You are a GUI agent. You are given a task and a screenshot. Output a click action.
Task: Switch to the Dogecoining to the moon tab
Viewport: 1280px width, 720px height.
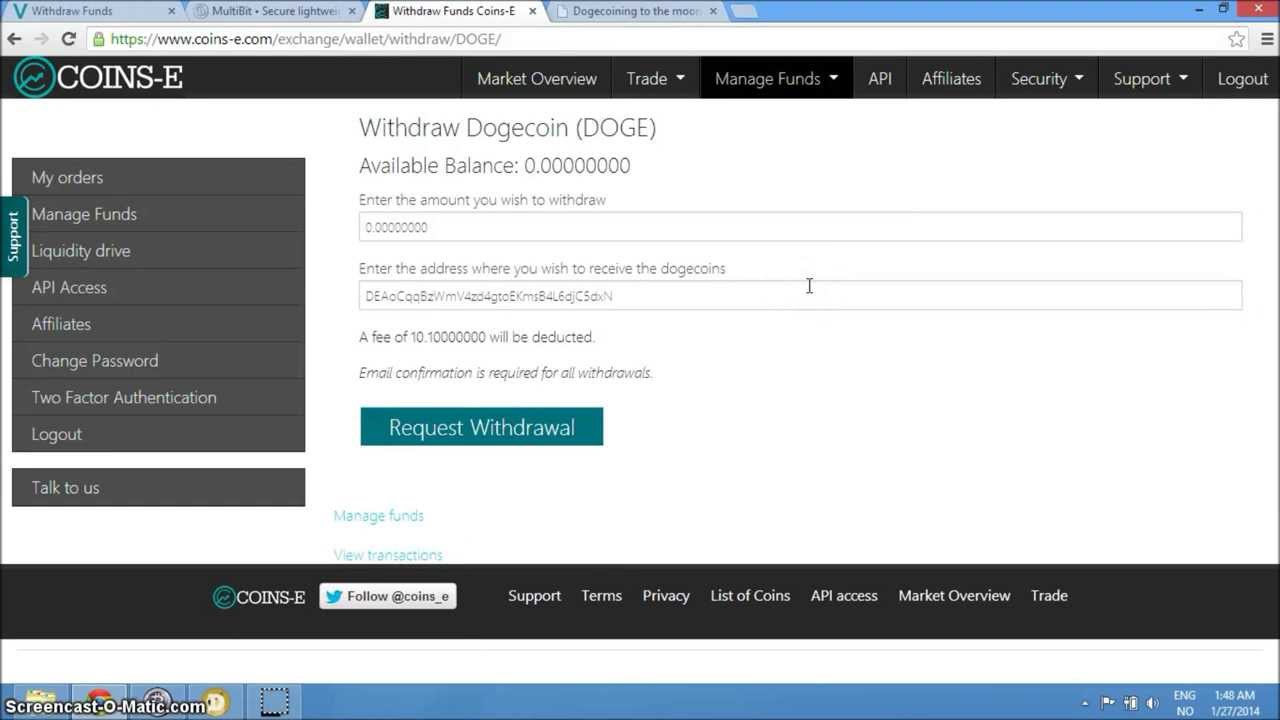click(x=636, y=11)
